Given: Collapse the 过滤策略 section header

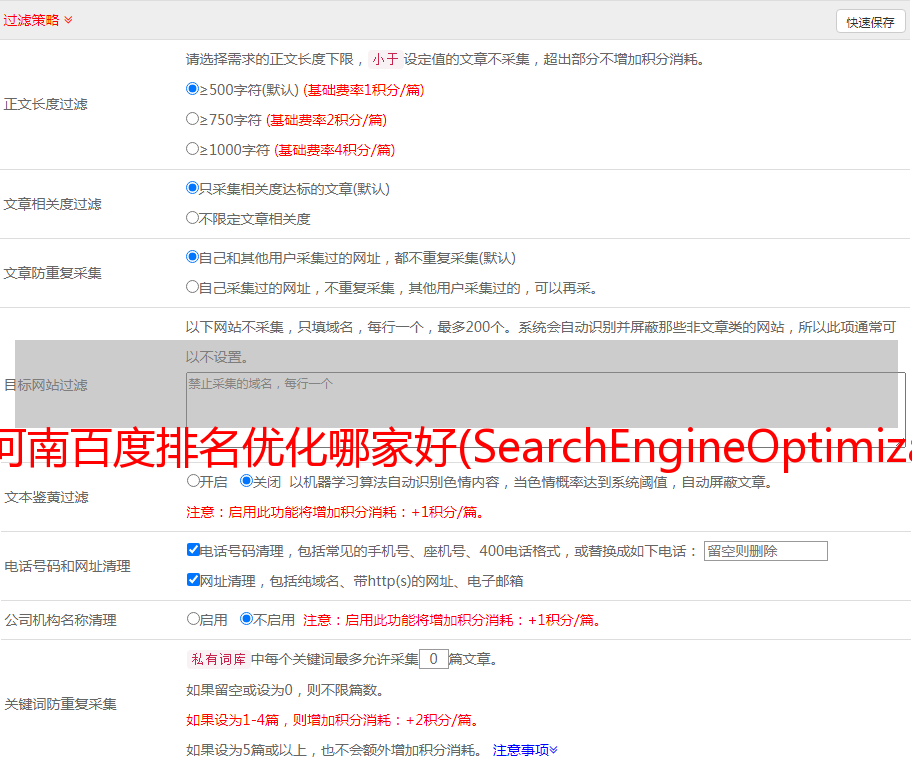Looking at the screenshot, I should pyautogui.click(x=38, y=20).
